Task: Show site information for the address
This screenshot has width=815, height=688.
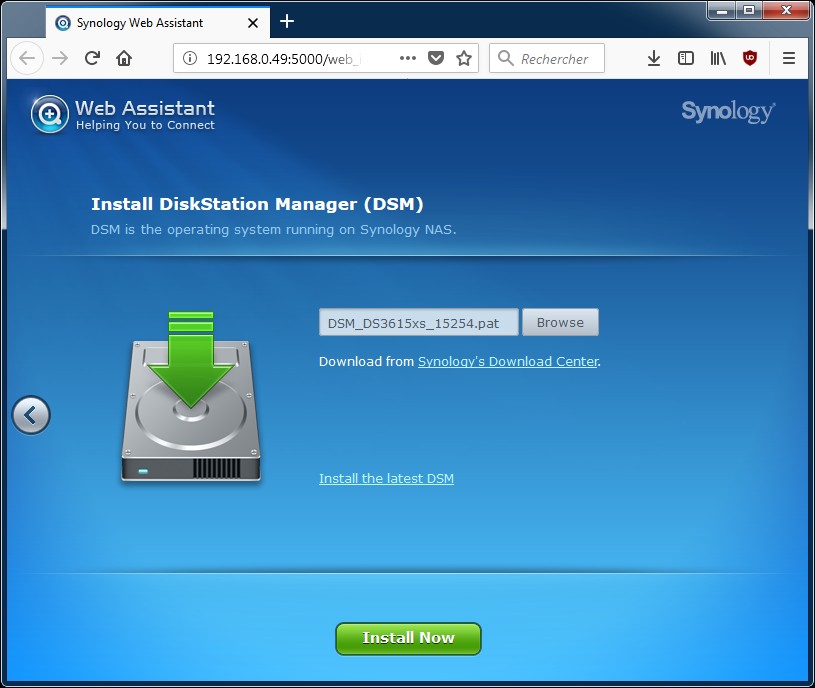Action: click(x=191, y=59)
